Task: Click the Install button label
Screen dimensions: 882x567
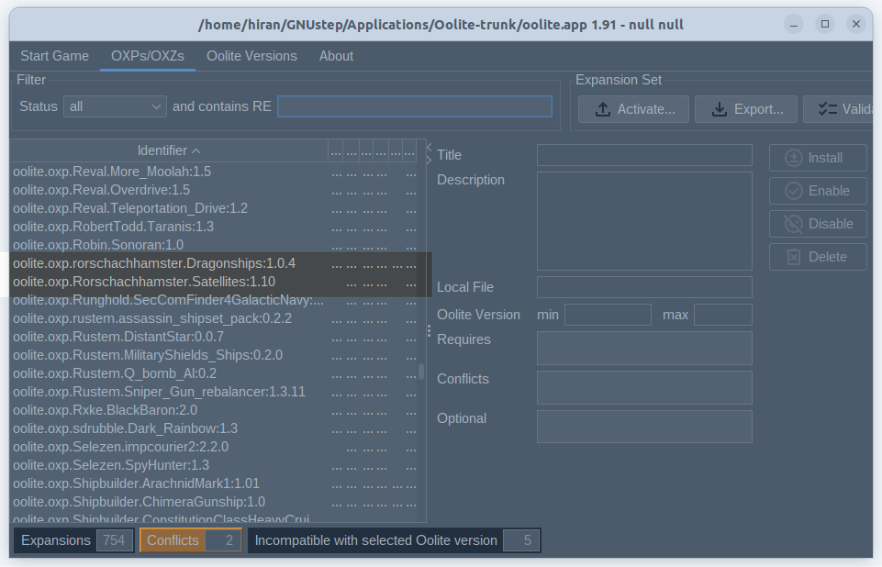Action: tap(825, 158)
